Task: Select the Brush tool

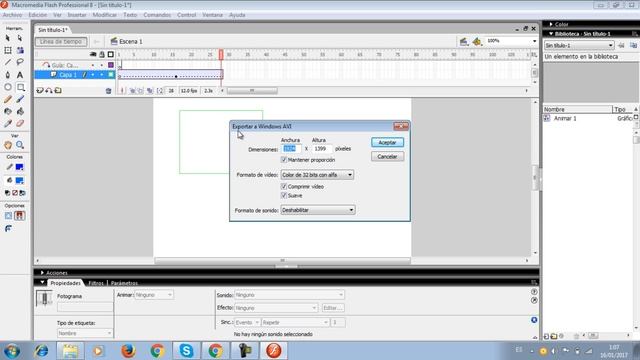Action: 20,99
